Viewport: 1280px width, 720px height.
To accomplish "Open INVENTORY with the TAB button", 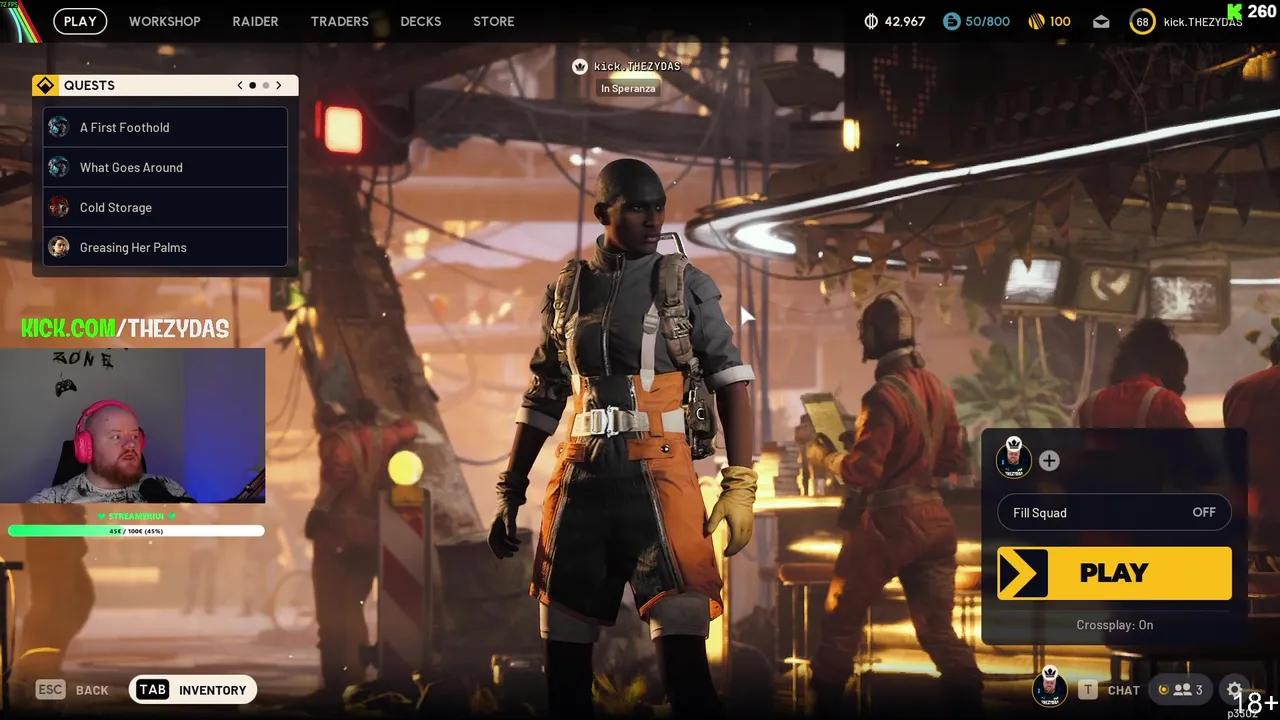I will click(192, 690).
